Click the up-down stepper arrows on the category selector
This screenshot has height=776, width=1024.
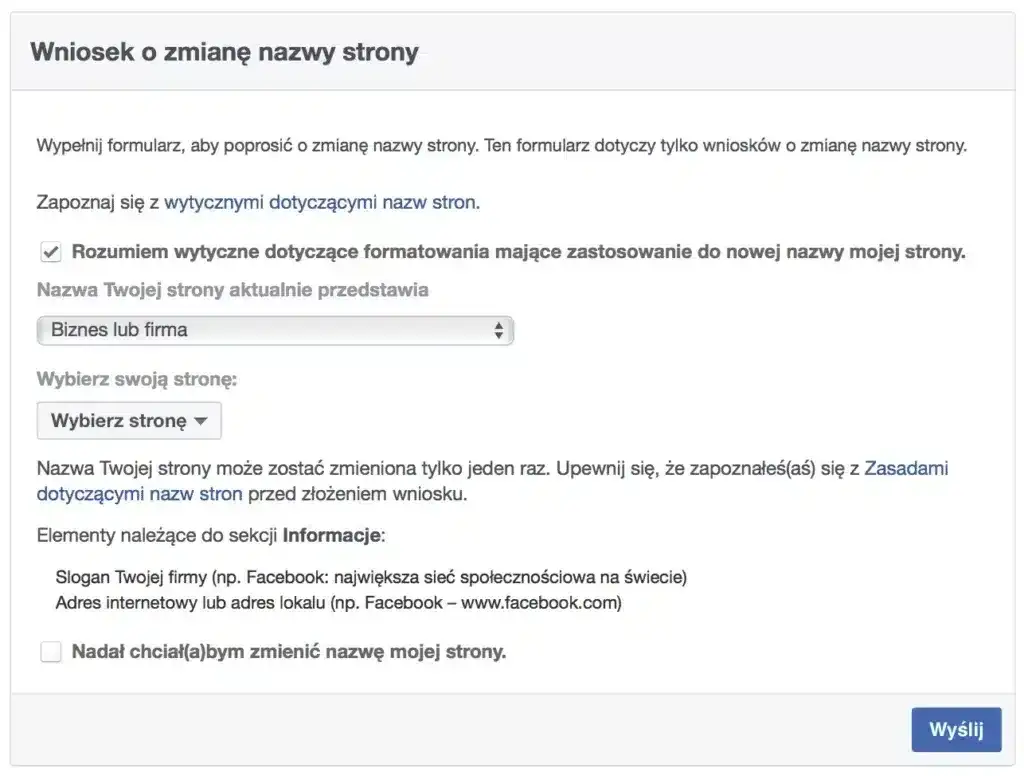pos(500,329)
